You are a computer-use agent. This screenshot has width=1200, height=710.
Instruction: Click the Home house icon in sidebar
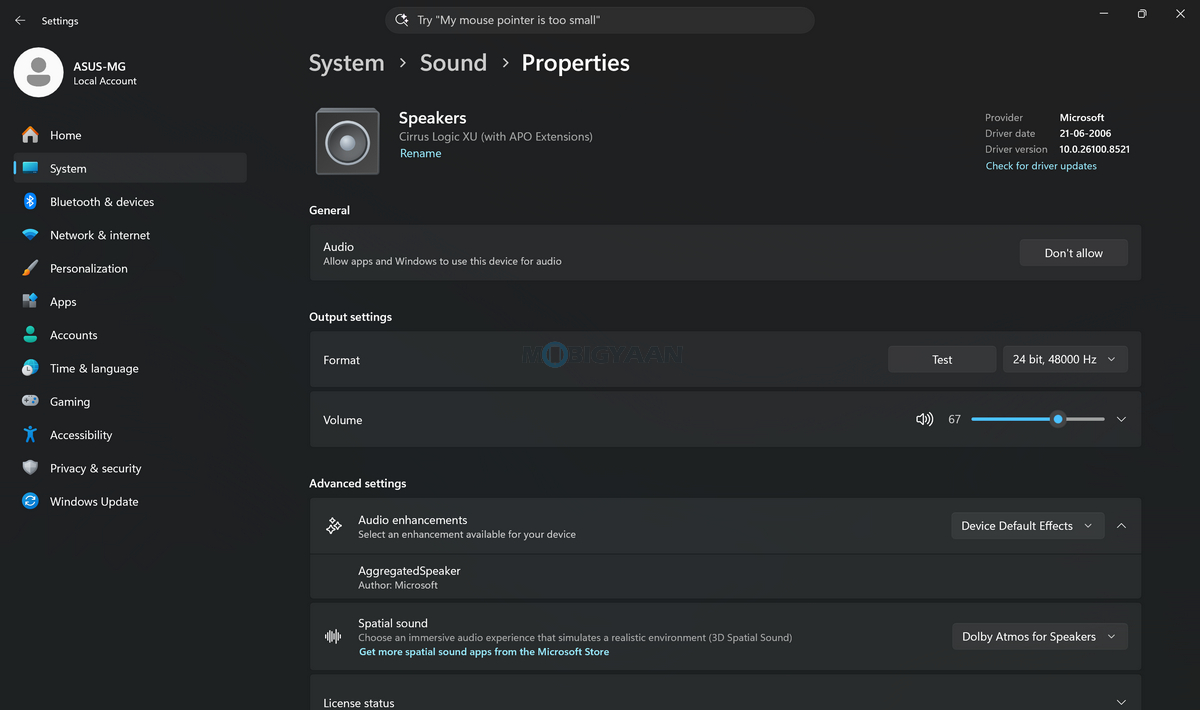coord(30,135)
